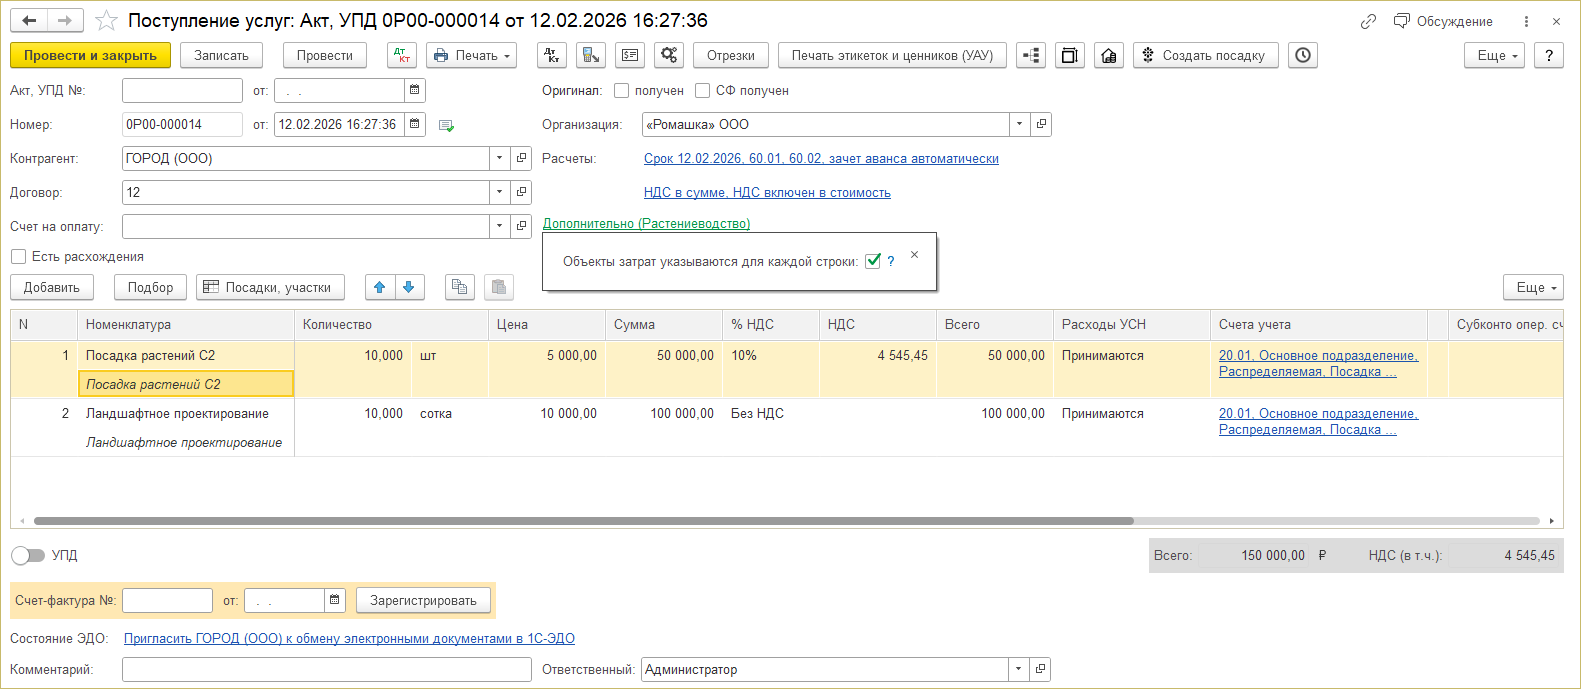The width and height of the screenshot is (1581, 689).
Task: Click Провести и закрыть button
Action: coord(90,55)
